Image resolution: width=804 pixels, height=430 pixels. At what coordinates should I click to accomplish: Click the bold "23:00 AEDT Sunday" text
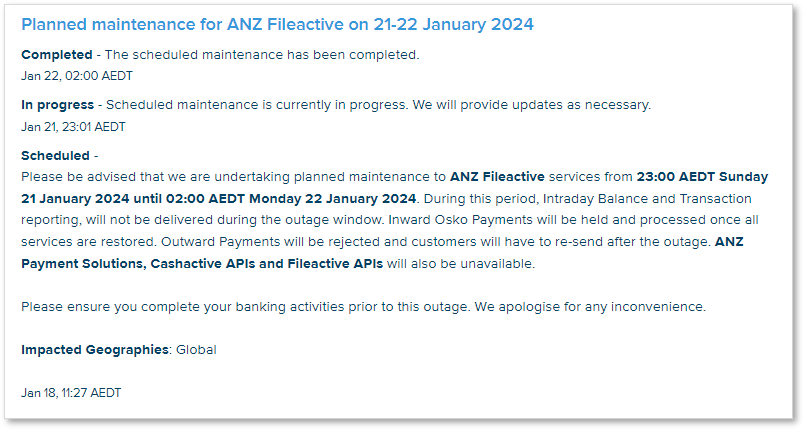pyautogui.click(x=702, y=177)
